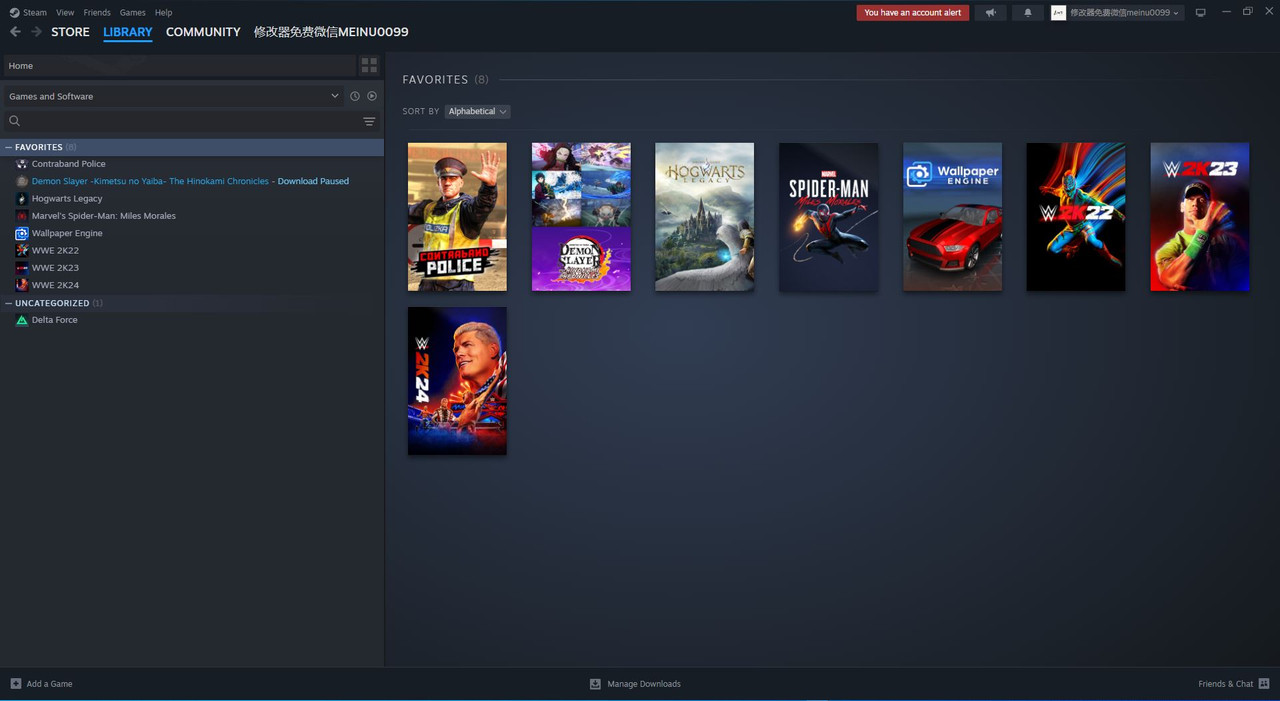
Task: Open the account name dropdown
Action: pyautogui.click(x=1125, y=13)
